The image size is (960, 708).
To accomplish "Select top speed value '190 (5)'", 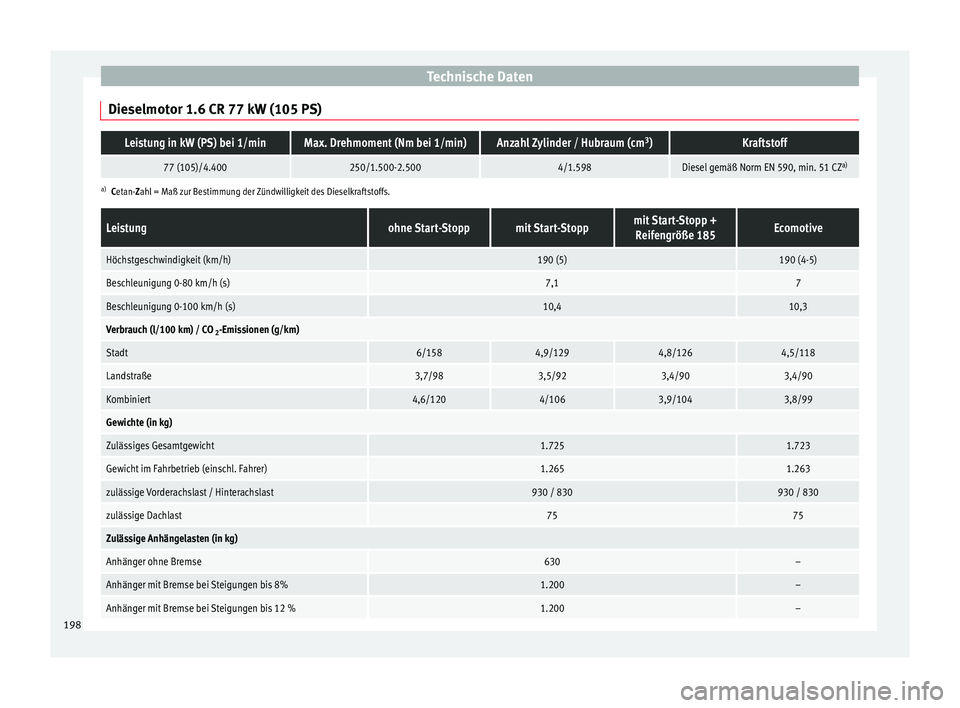I will point(552,260).
